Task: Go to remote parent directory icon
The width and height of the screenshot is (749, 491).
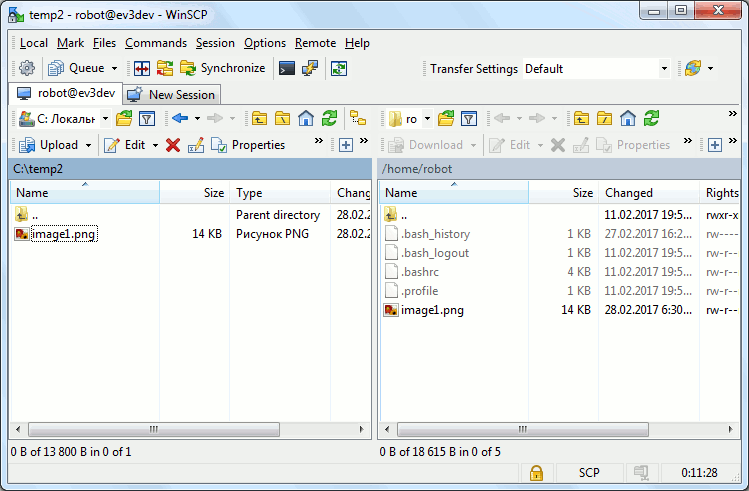Action: point(581,118)
